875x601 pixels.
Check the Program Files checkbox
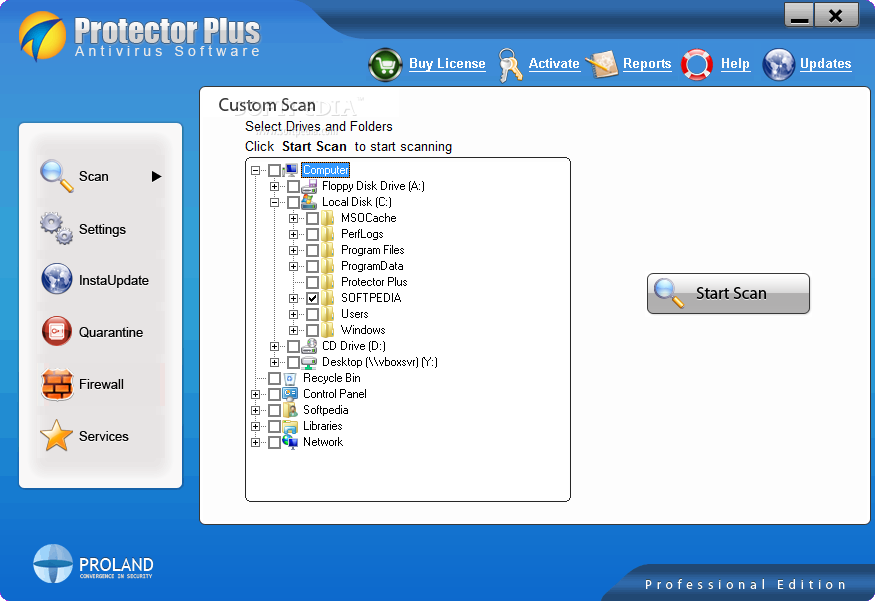tap(312, 251)
